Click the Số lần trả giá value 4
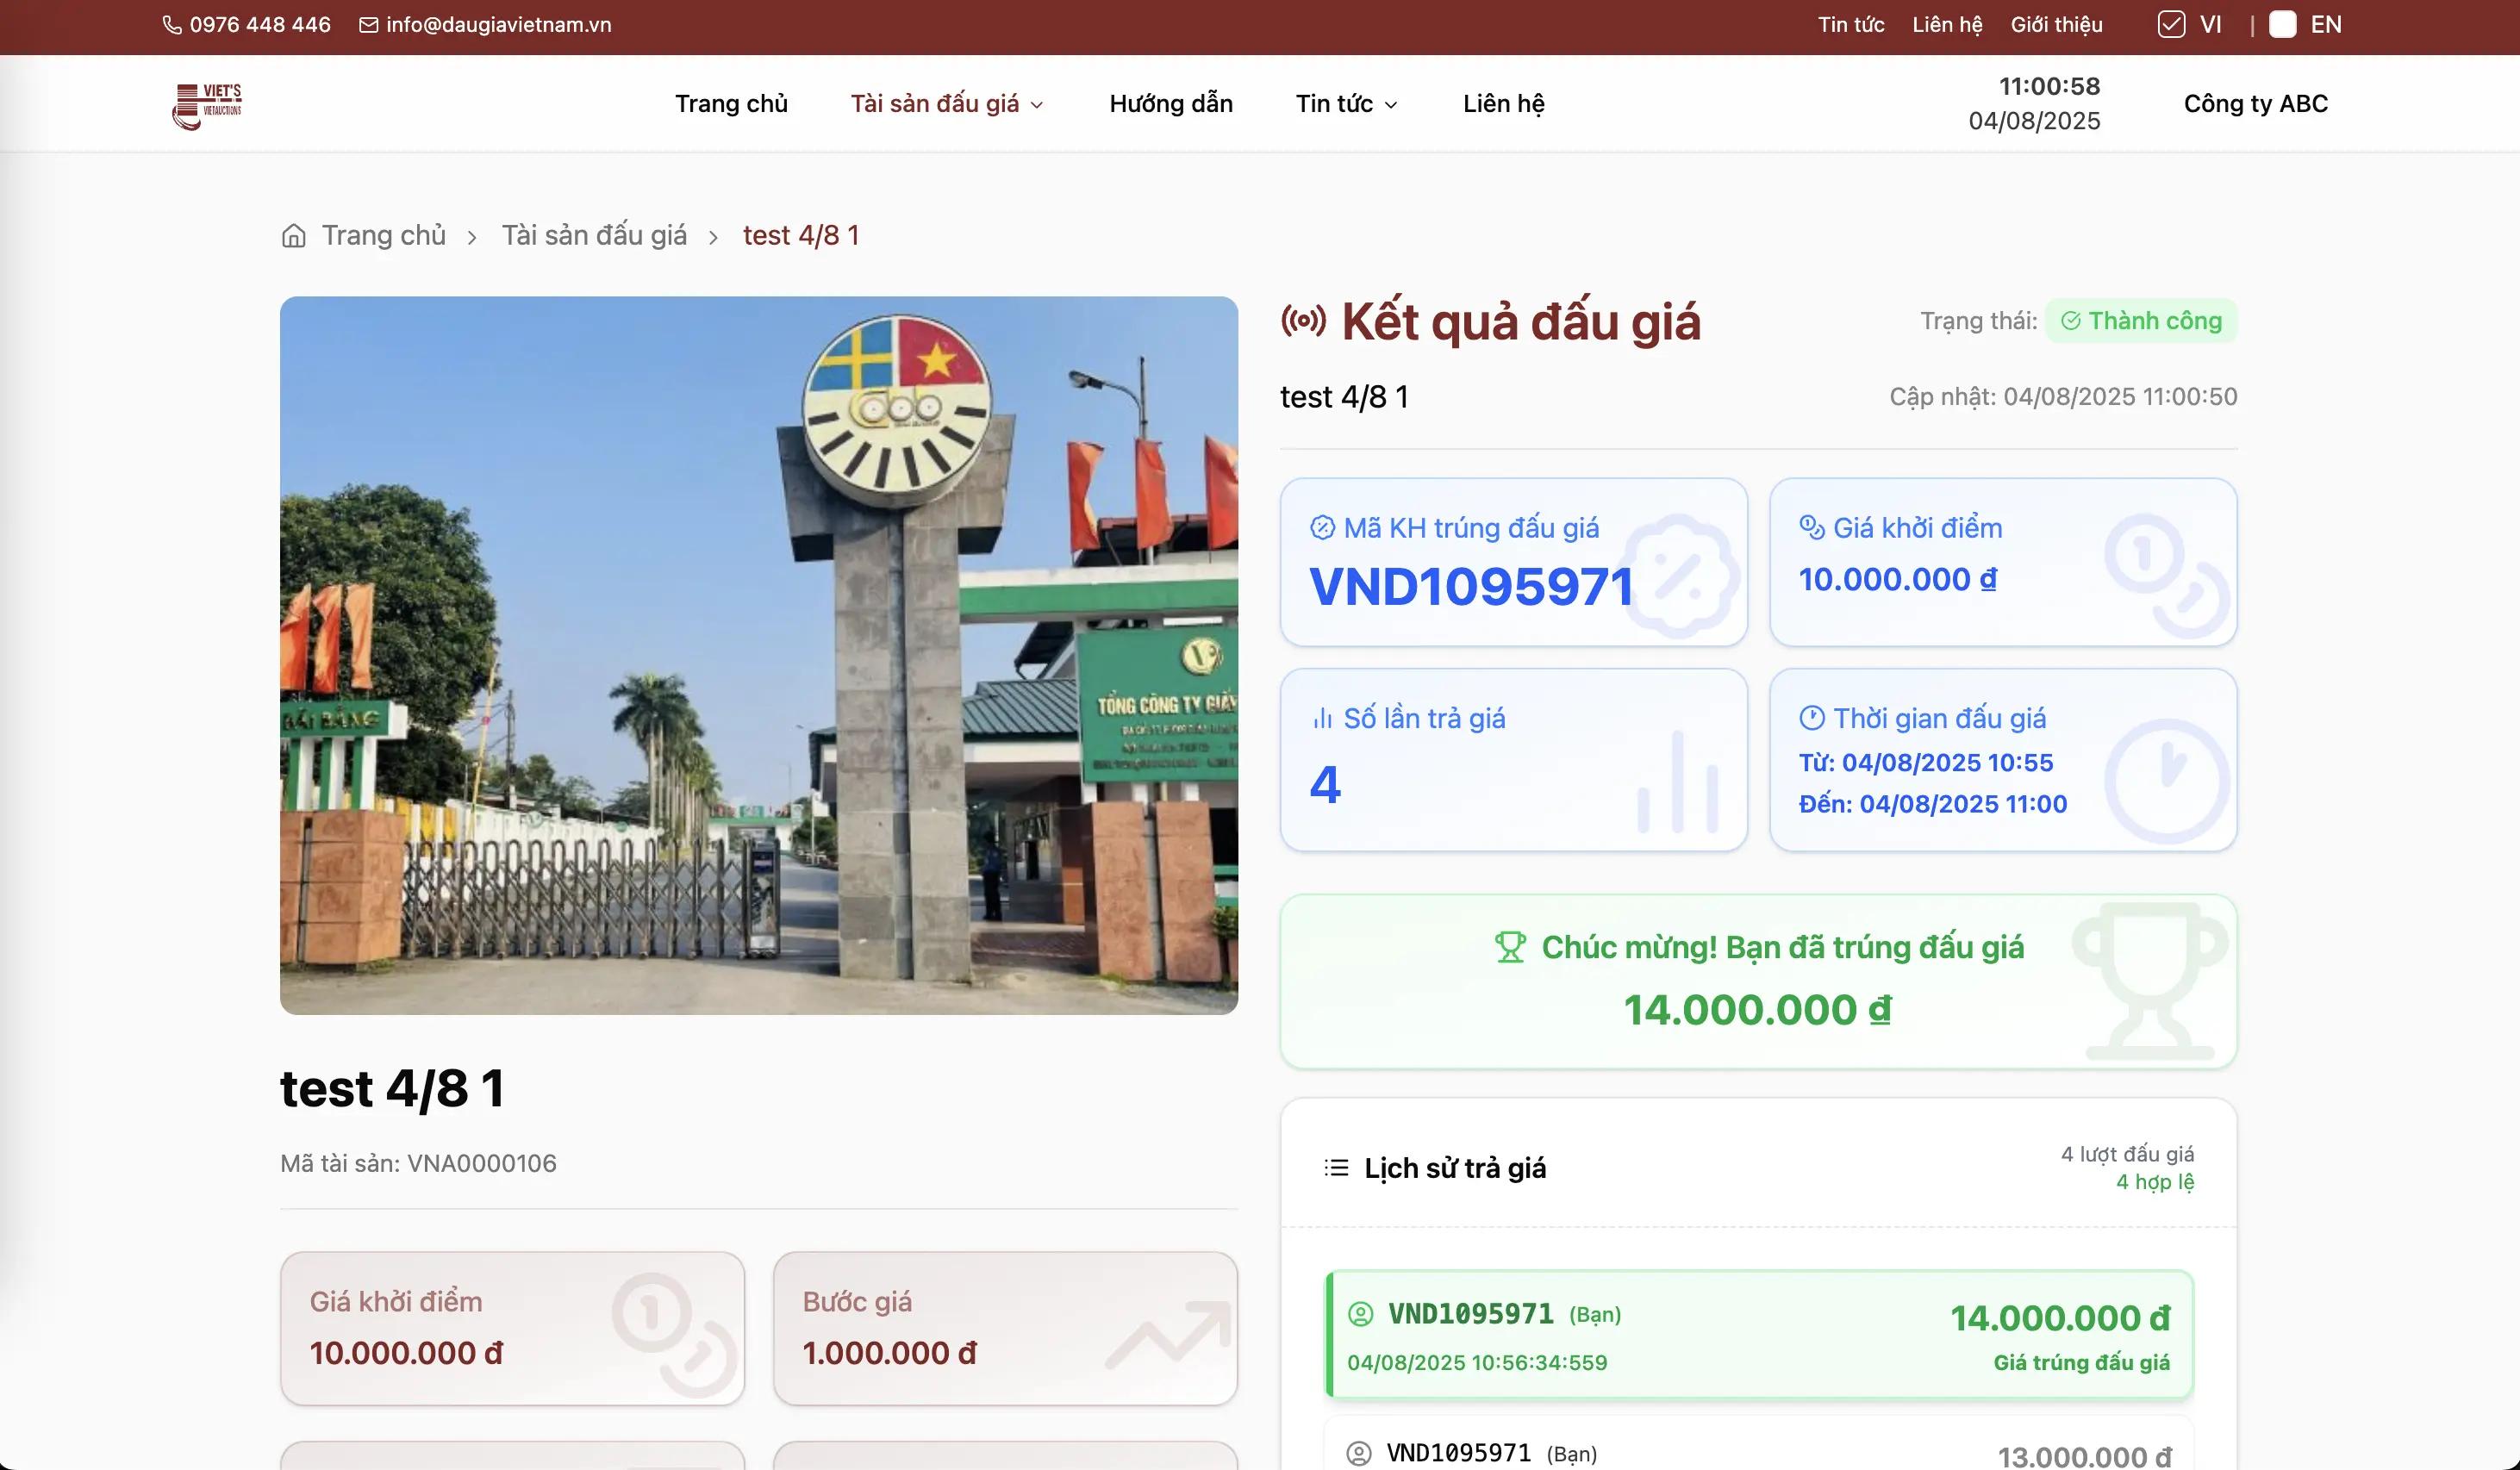Screen dimensions: 2520x1470 pyautogui.click(x=1325, y=785)
